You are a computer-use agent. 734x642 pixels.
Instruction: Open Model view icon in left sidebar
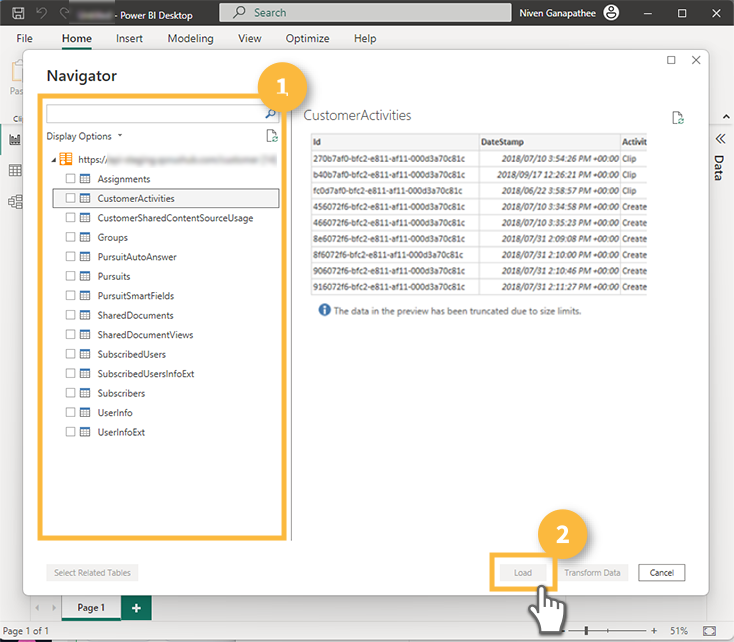15,202
